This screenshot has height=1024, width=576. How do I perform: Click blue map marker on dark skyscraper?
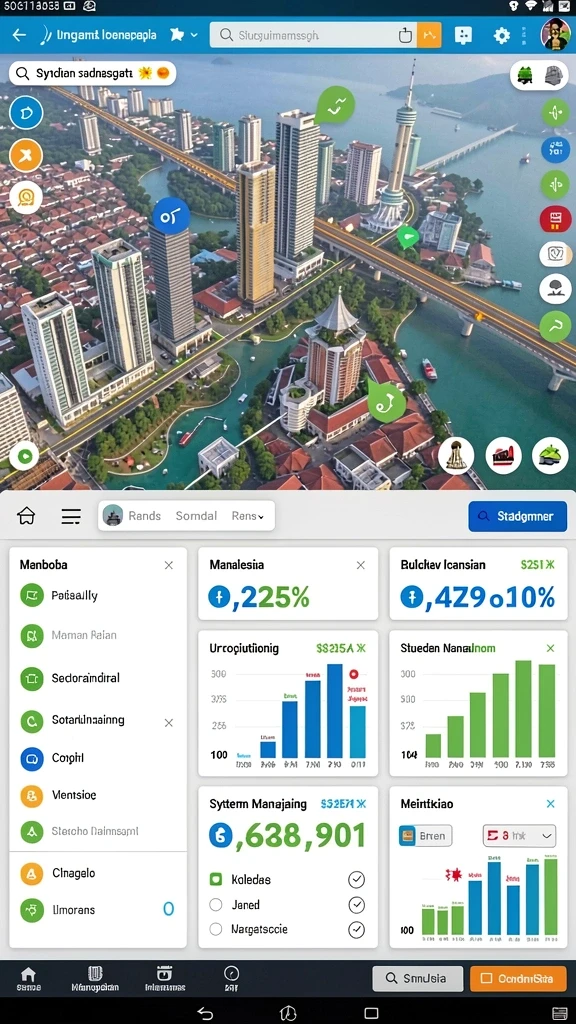point(171,216)
